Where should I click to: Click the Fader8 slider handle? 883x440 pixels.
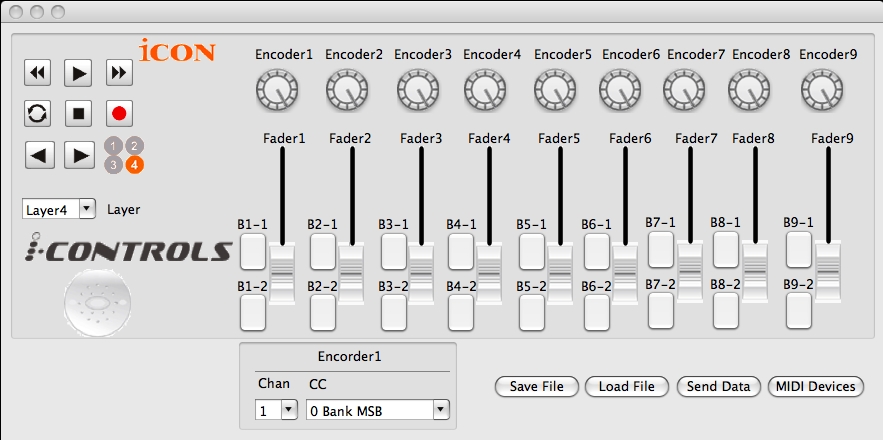point(755,272)
